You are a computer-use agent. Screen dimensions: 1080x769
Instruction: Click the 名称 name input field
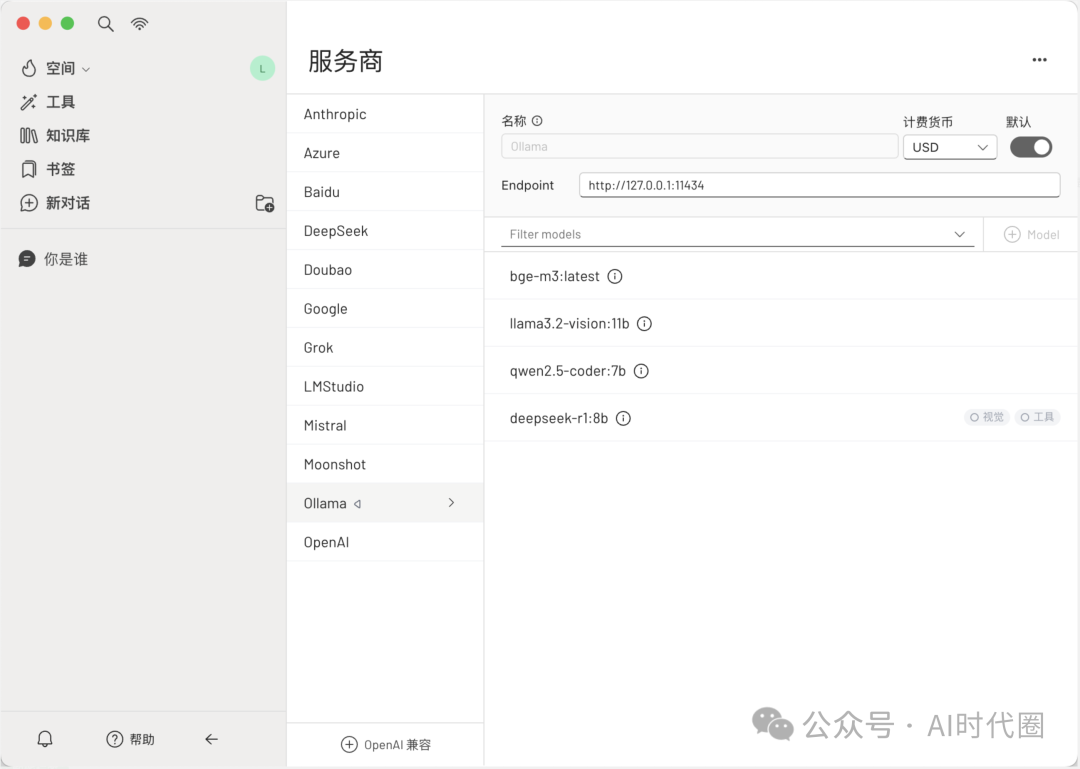(x=699, y=147)
